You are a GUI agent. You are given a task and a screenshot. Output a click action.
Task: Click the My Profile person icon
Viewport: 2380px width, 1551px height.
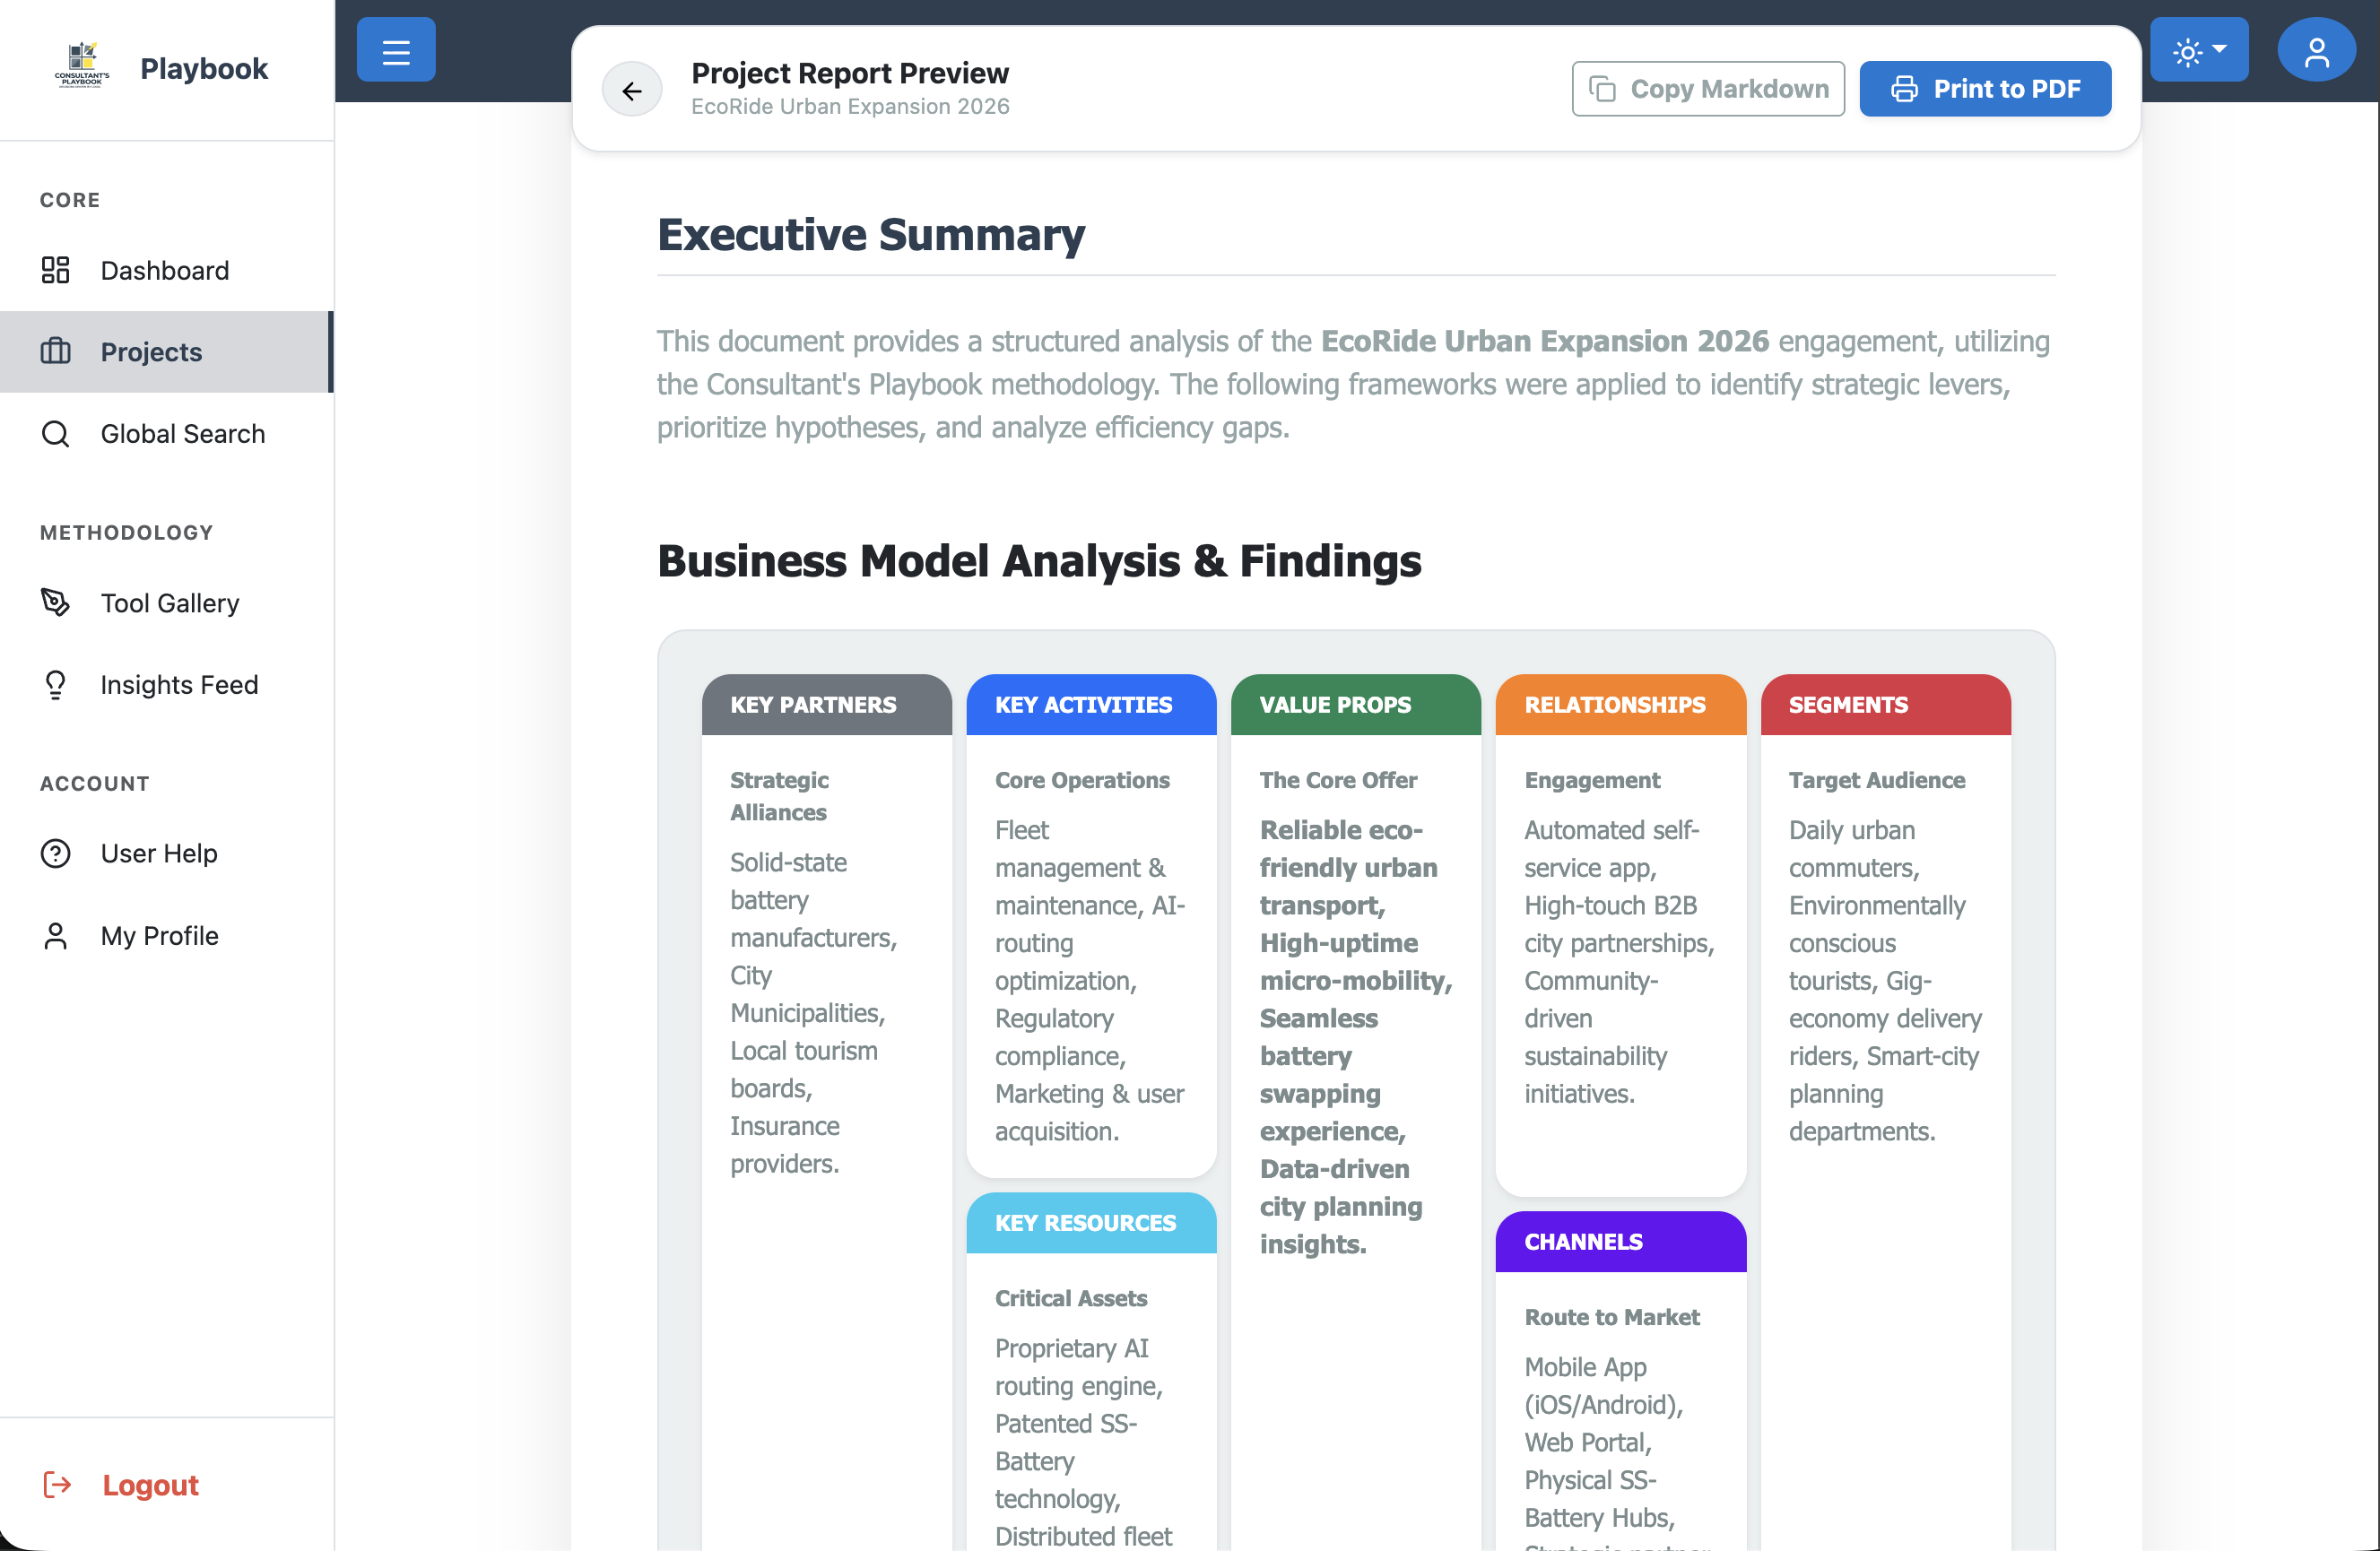55,935
